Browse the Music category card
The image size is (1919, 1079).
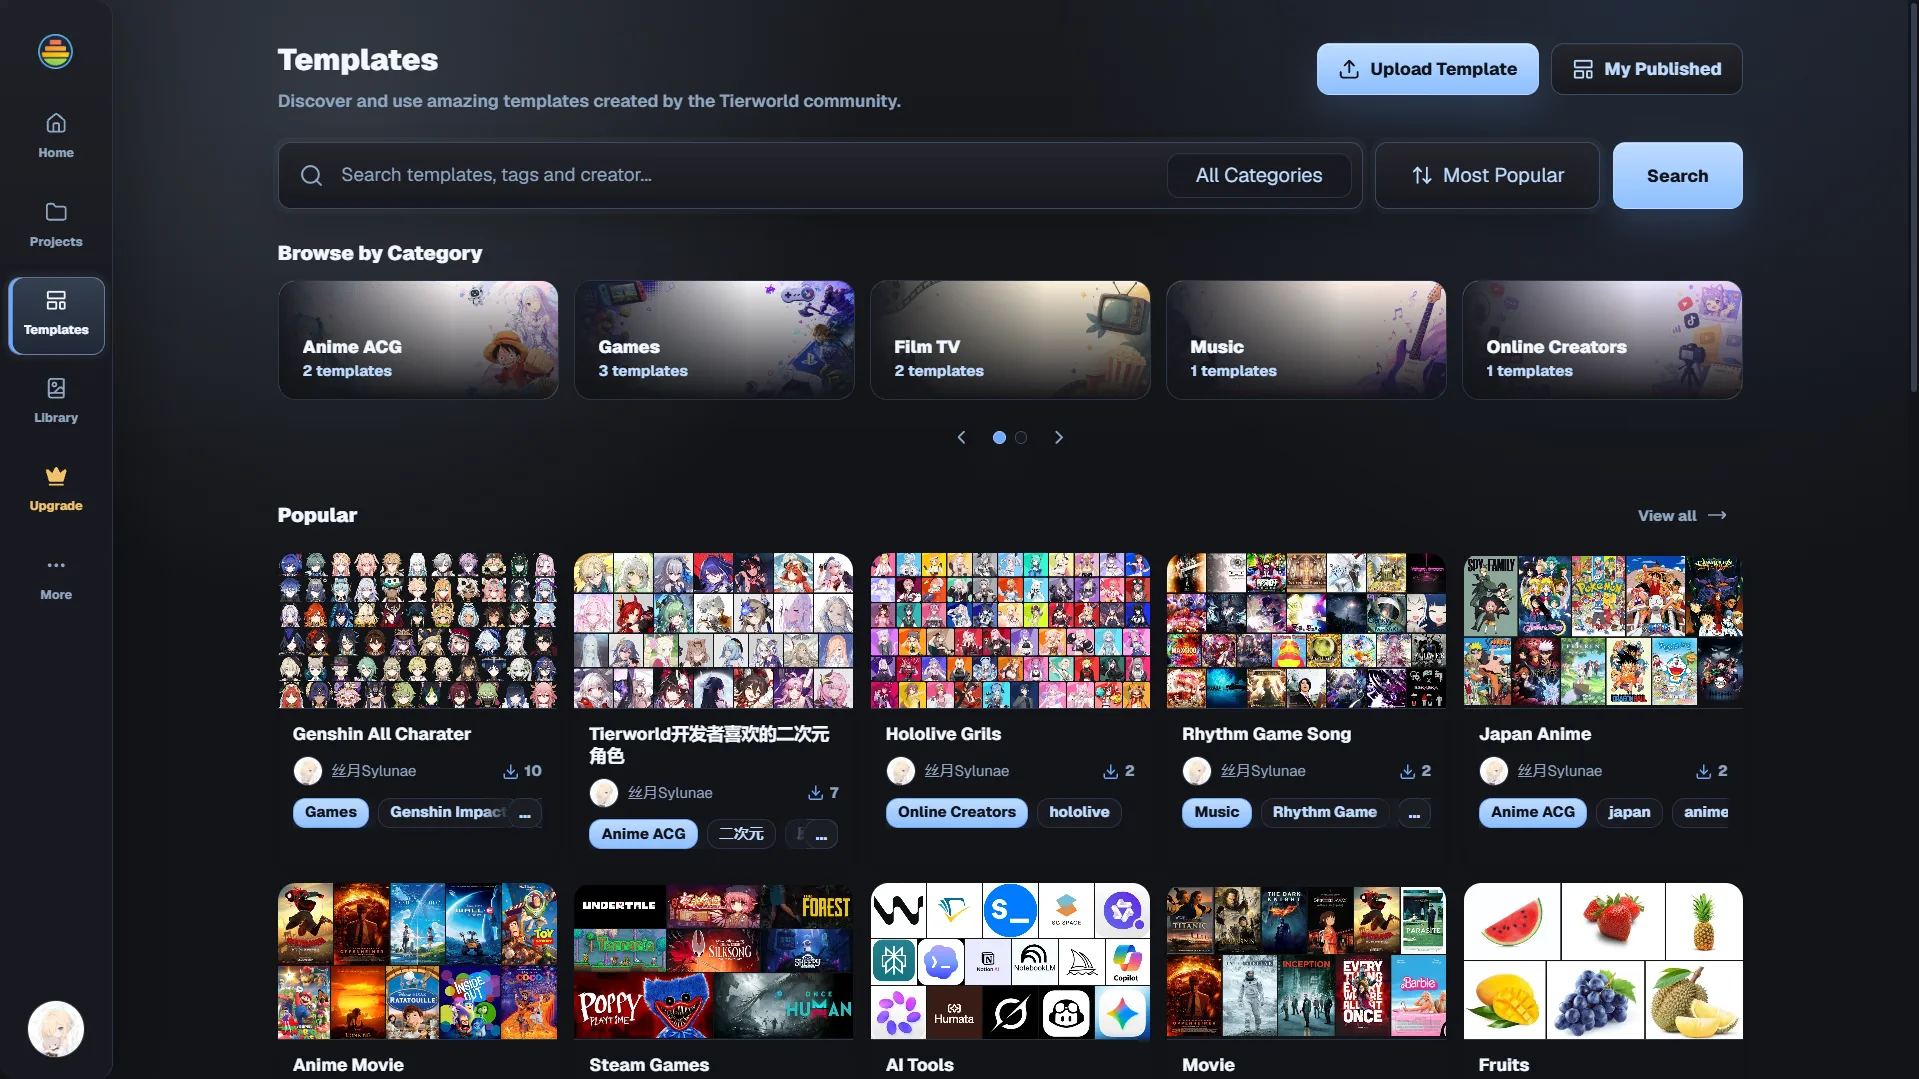click(x=1306, y=340)
